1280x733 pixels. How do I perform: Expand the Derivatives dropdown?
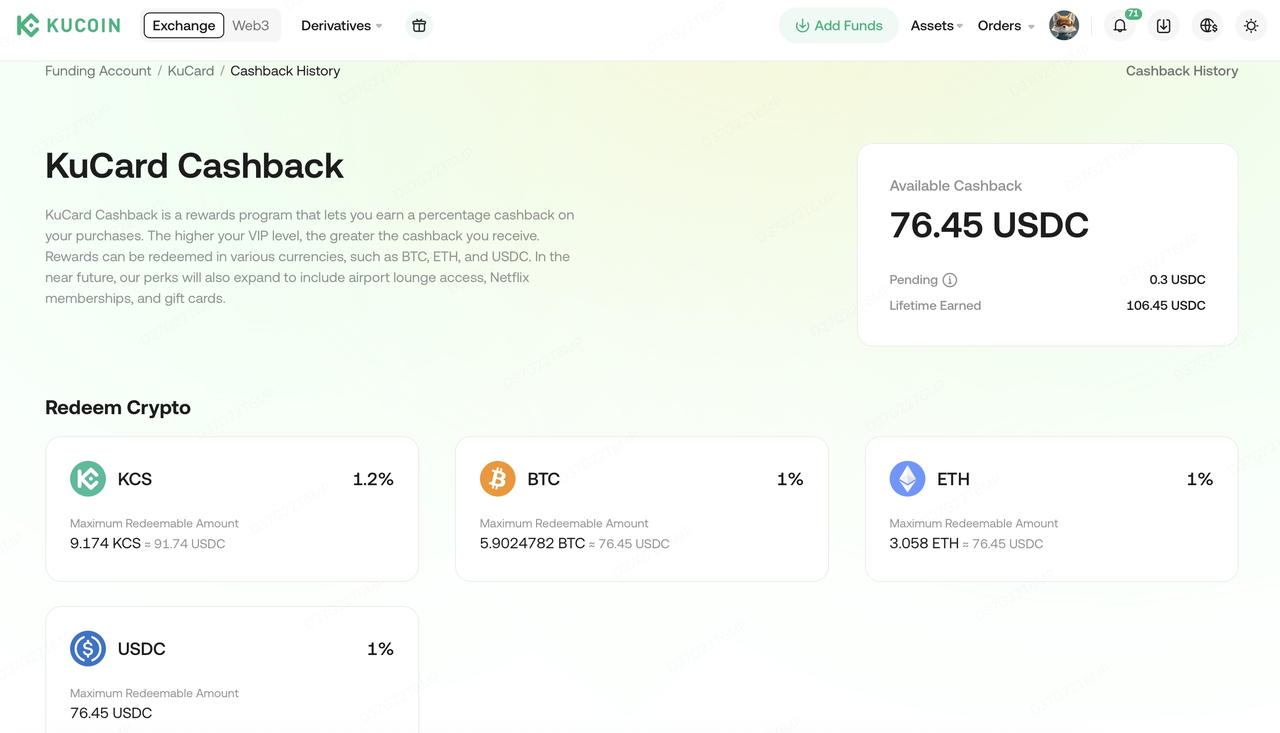341,26
